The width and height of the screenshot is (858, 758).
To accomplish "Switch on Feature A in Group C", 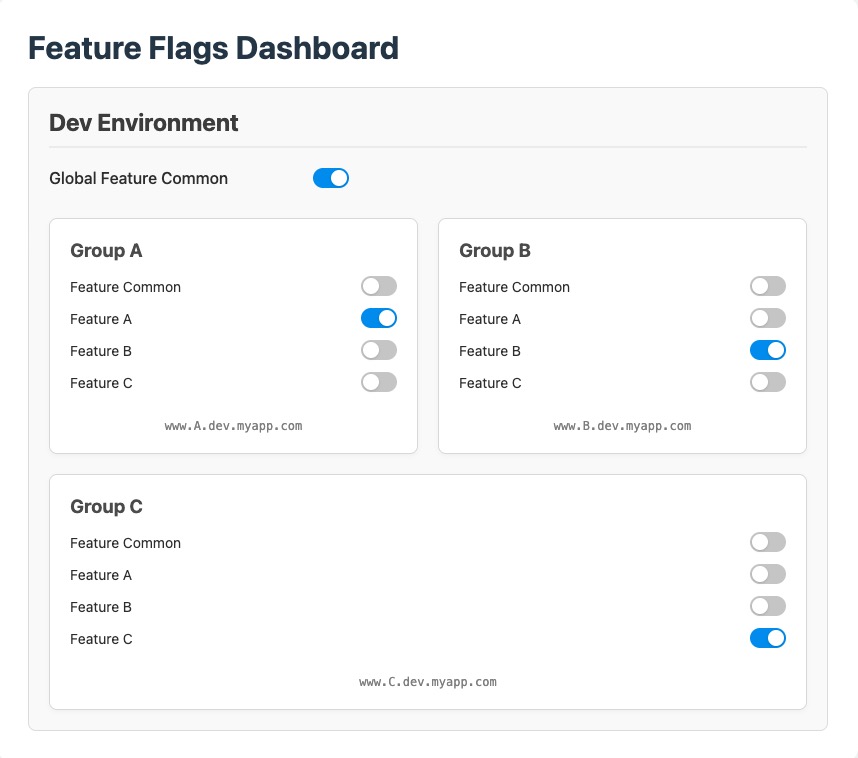I will 767,575.
